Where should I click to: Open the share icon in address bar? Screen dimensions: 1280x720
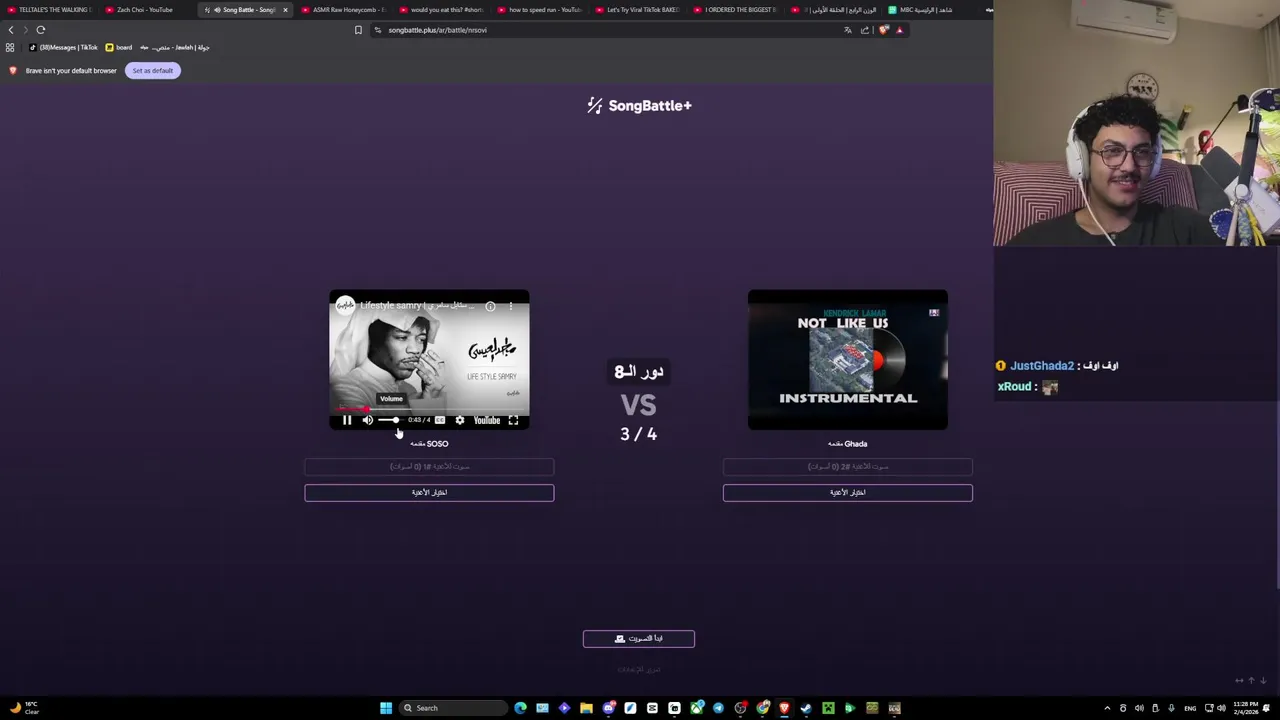coord(865,30)
